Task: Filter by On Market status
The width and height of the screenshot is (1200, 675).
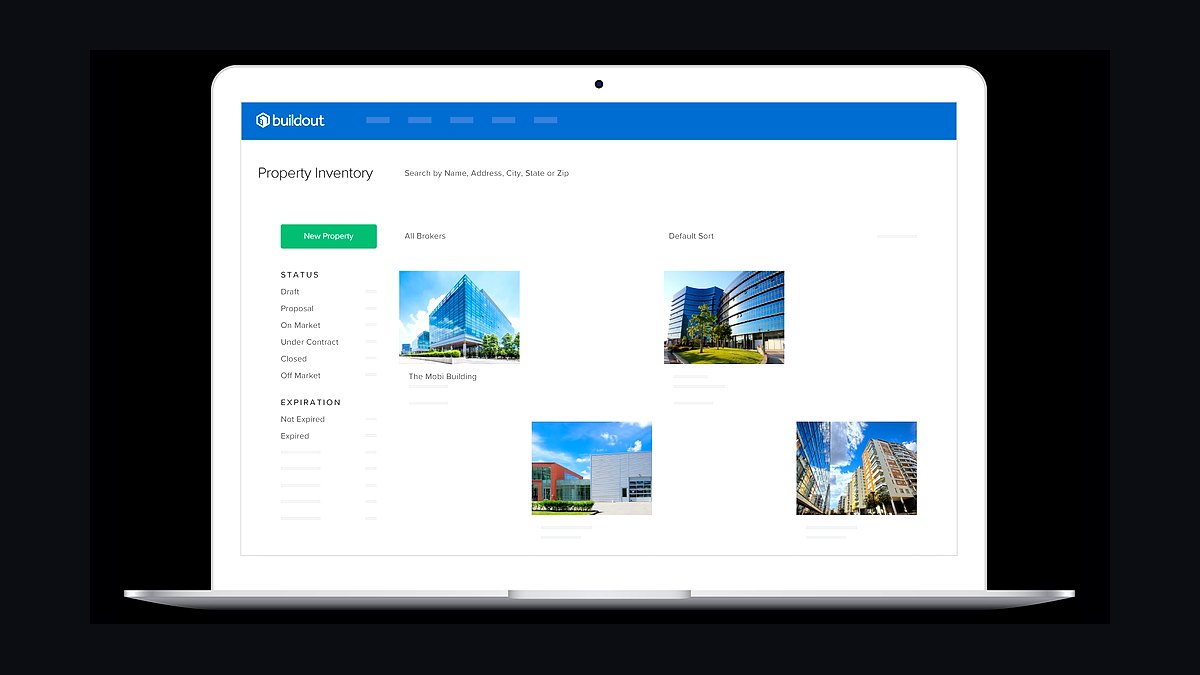Action: [300, 325]
